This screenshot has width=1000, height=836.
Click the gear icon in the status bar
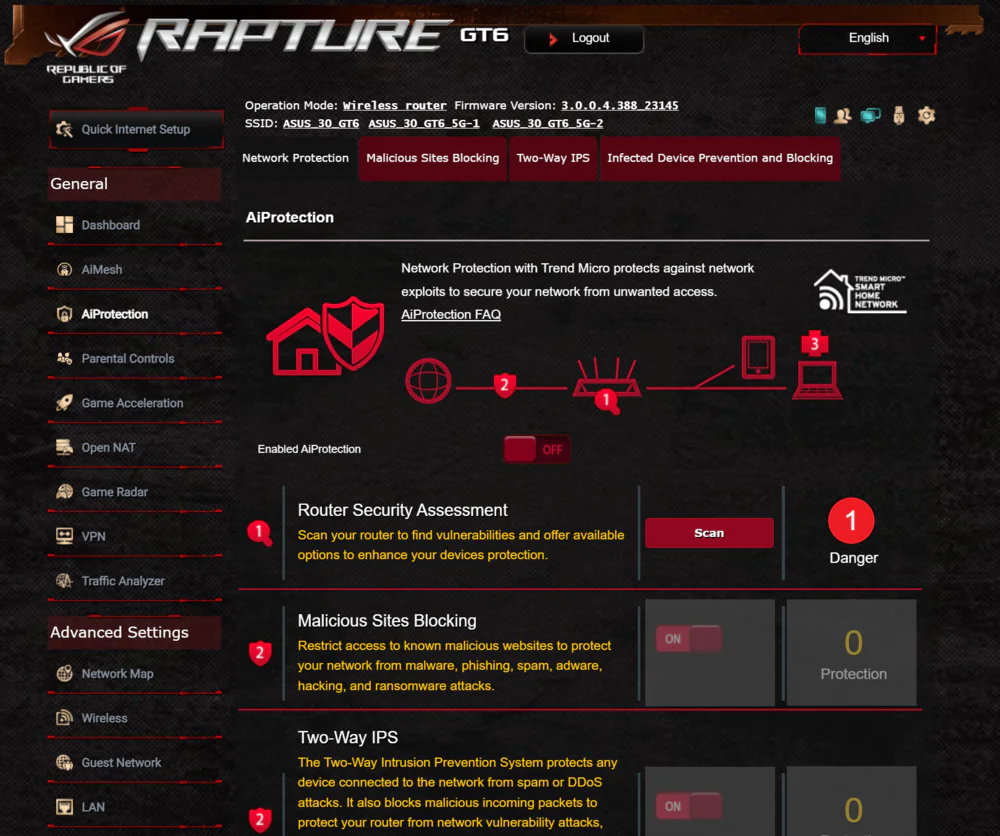(926, 115)
